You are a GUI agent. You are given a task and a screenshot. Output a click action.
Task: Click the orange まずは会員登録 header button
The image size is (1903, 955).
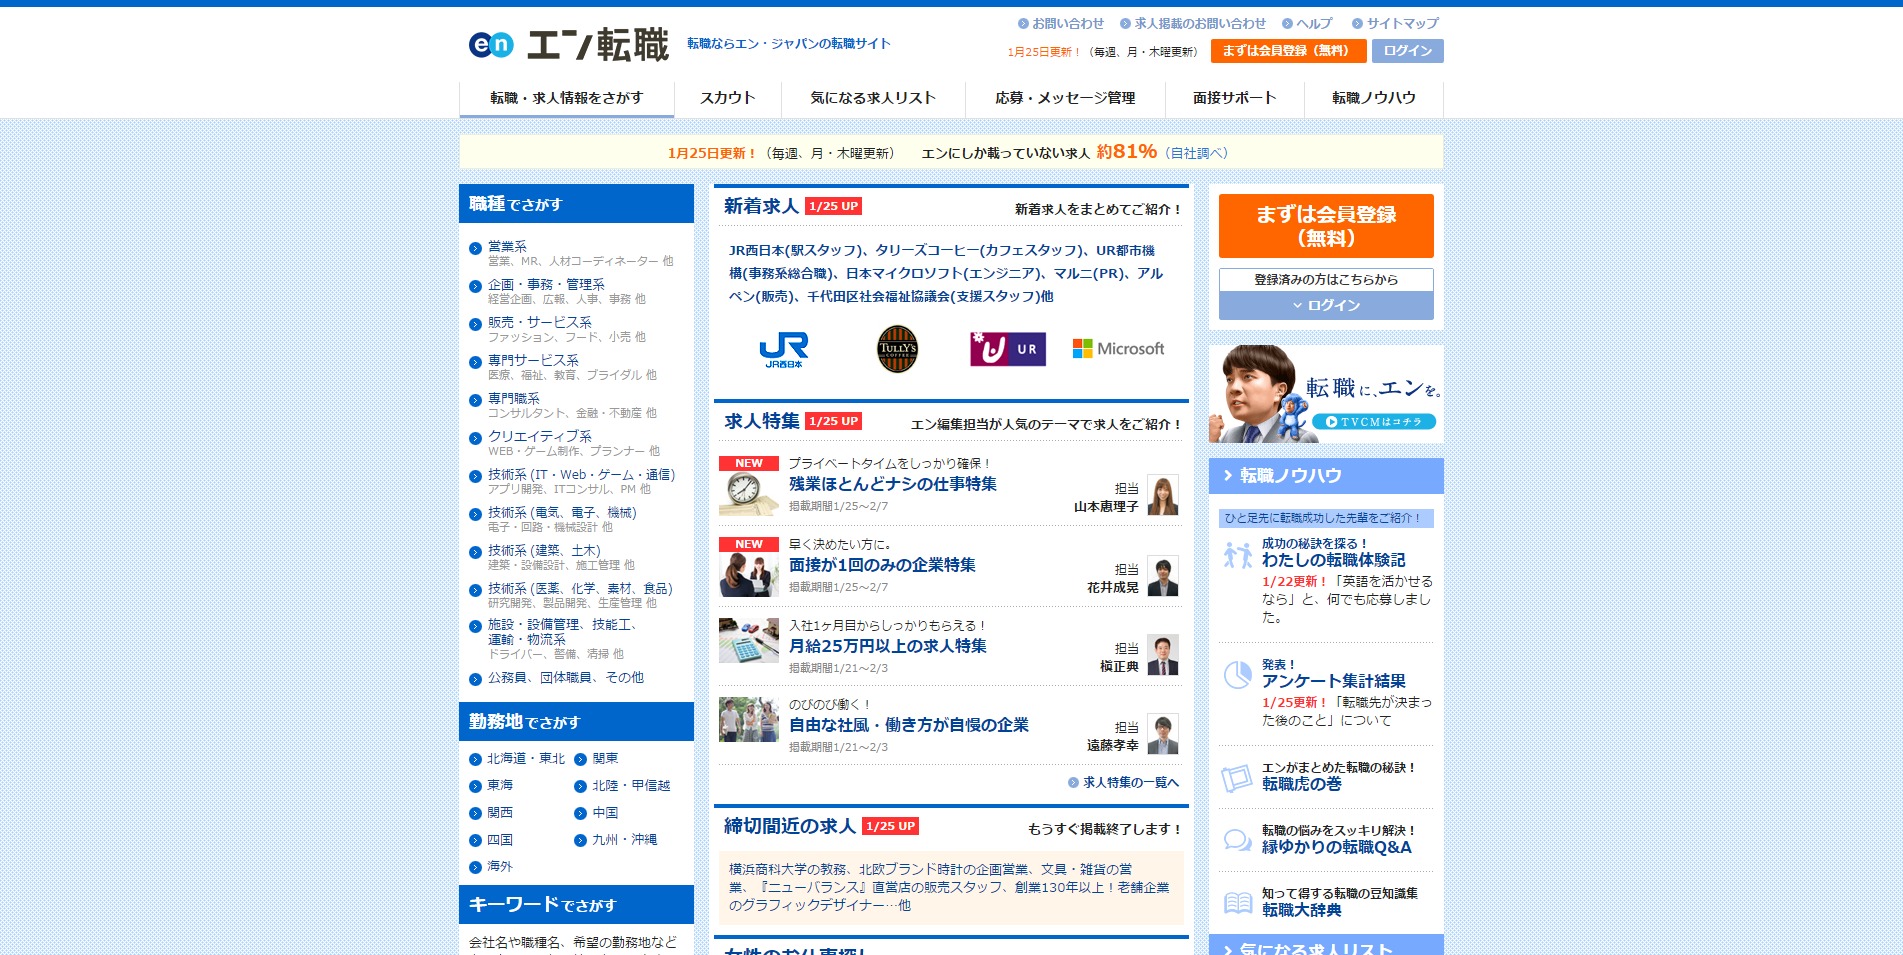pos(1286,51)
